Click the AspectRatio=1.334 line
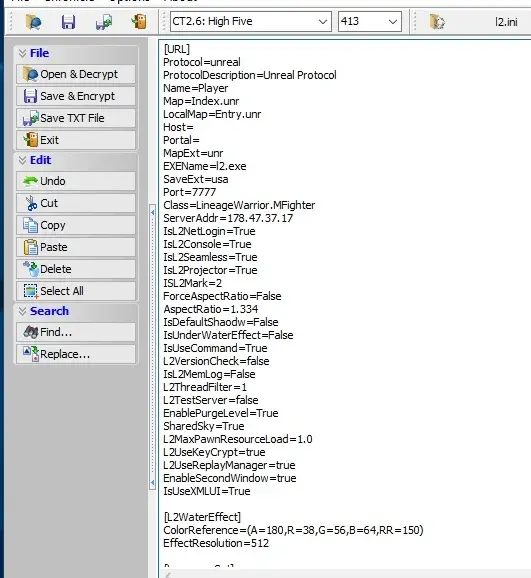This screenshot has height=578, width=531. [211, 309]
